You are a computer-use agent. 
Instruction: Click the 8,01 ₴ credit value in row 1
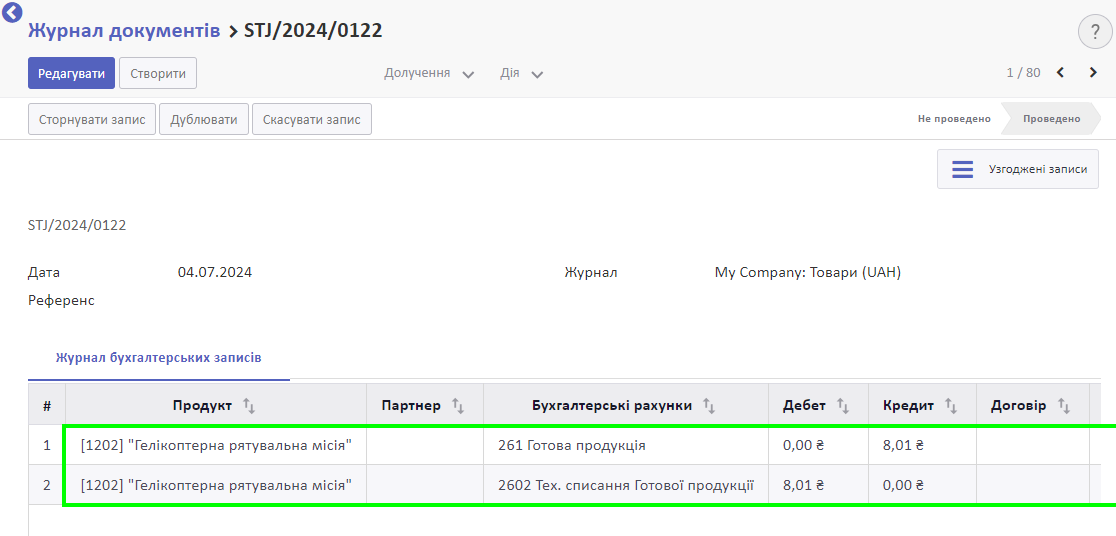(x=902, y=446)
